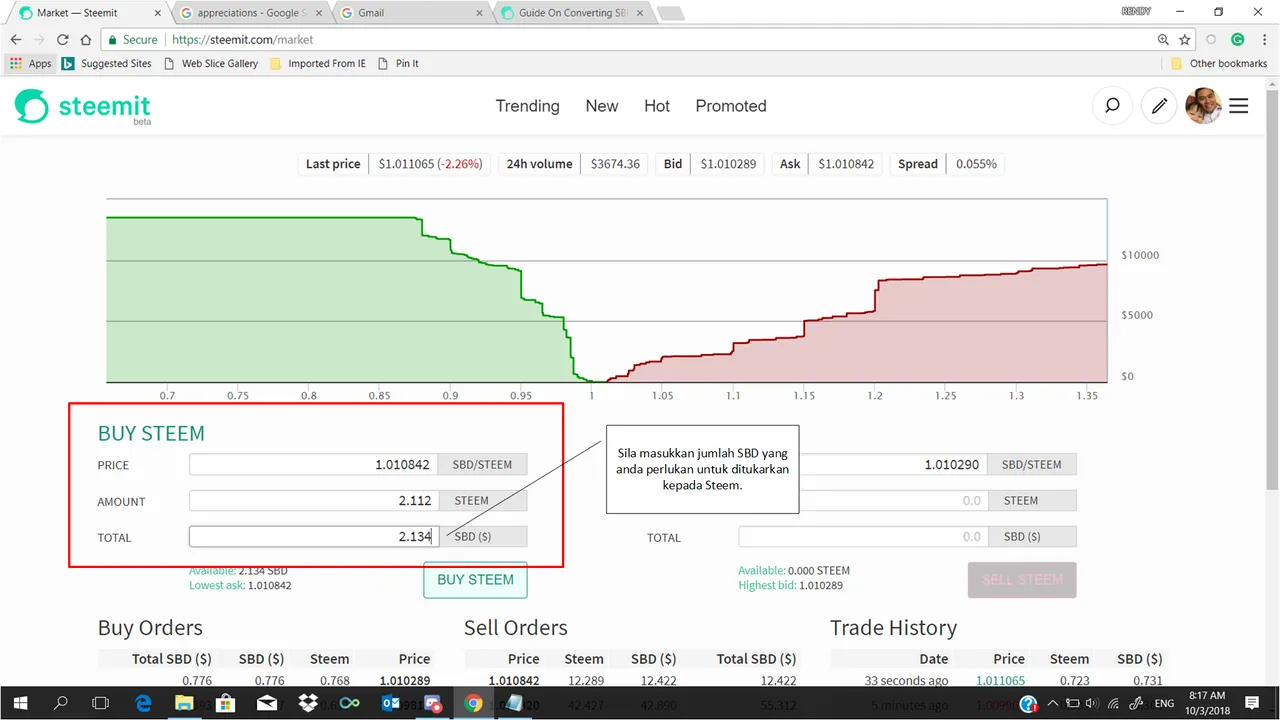Open the Windows notification center
This screenshot has width=1280, height=720.
coord(1252,703)
